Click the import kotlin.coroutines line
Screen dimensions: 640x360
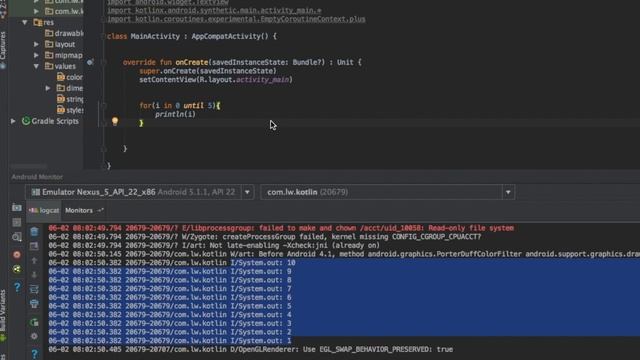(236, 19)
